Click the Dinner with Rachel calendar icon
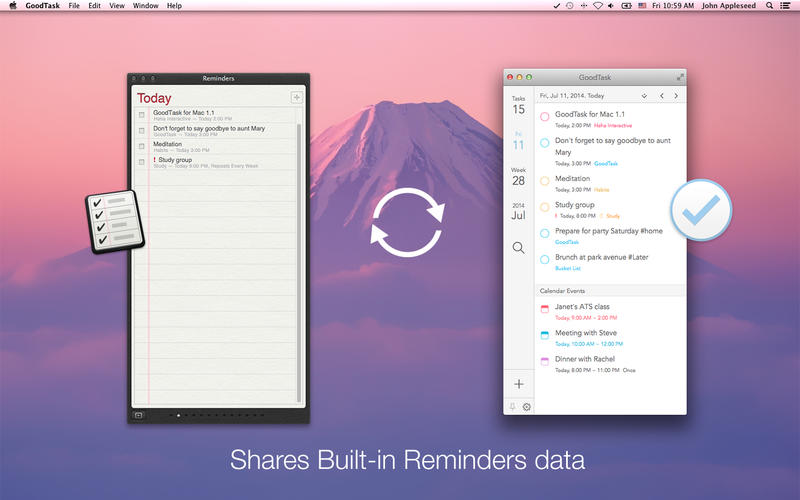The width and height of the screenshot is (800, 500). [x=544, y=361]
